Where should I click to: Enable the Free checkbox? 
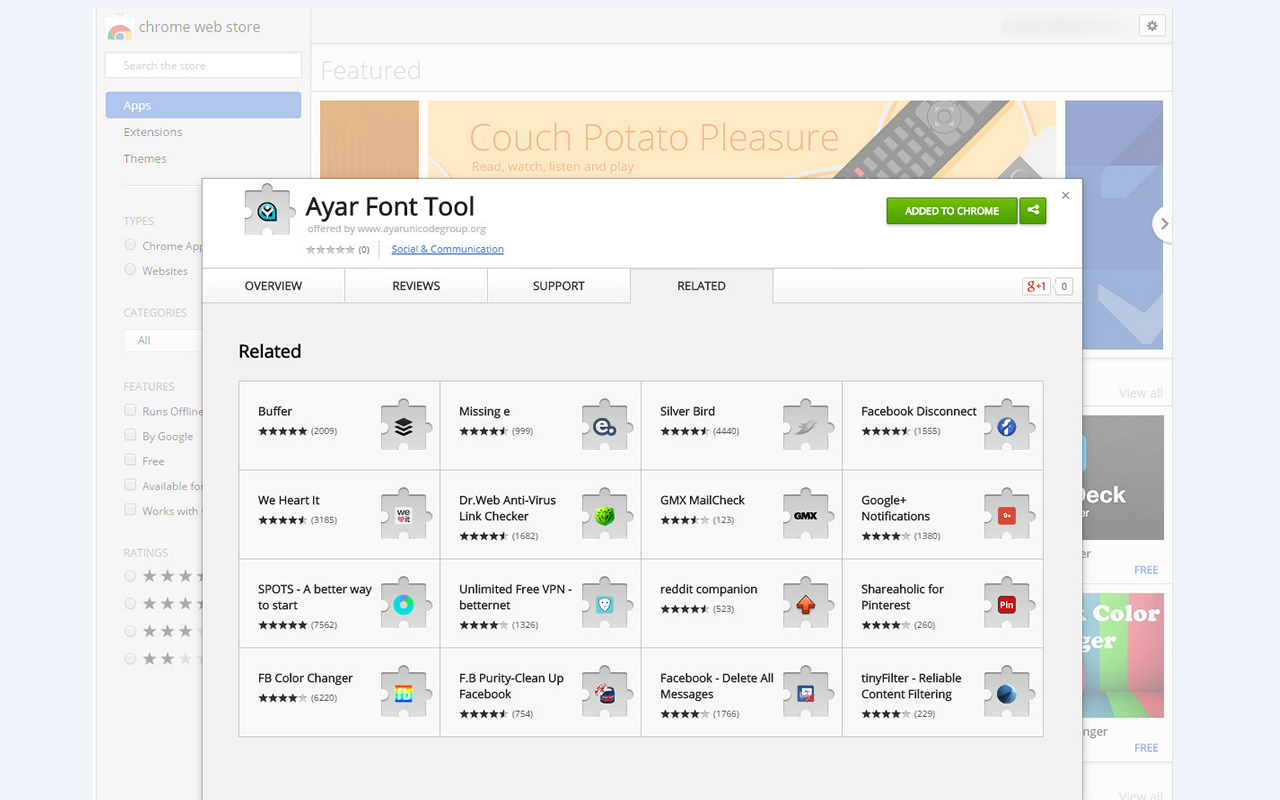(130, 460)
